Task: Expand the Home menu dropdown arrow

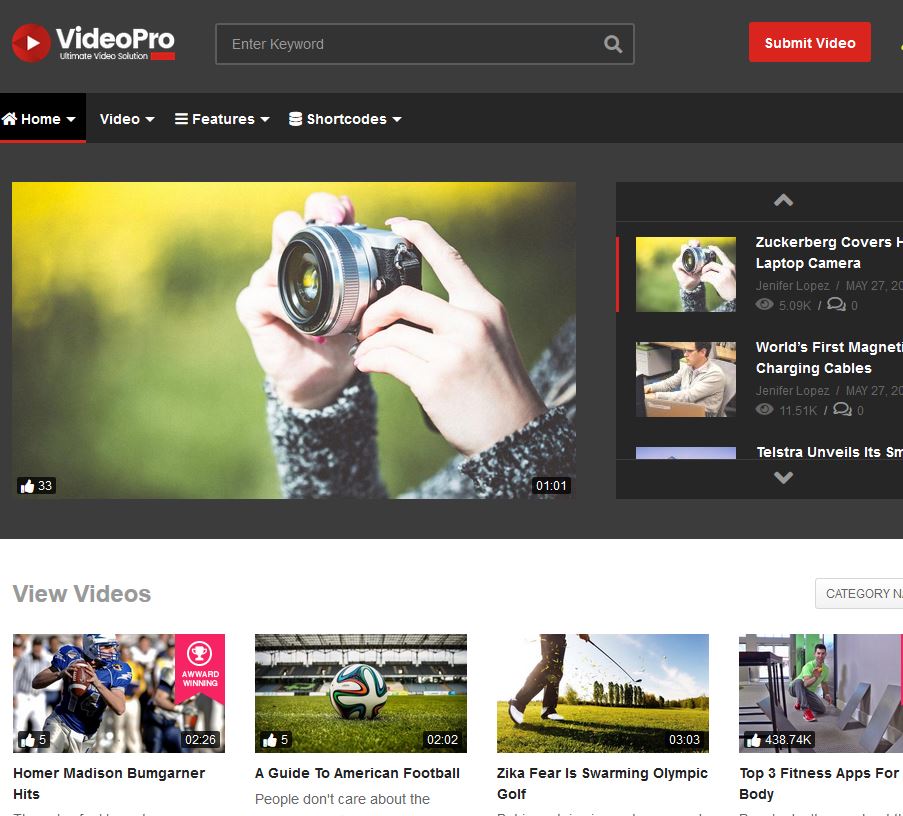Action: click(71, 119)
